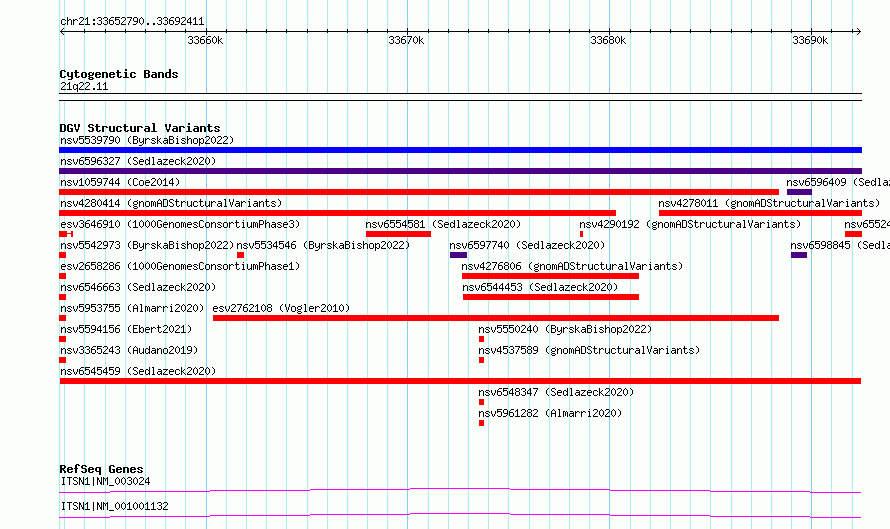Open the nsv6545459 (Sedlazeck2020) label
The width and height of the screenshot is (890, 529).
pos(138,371)
